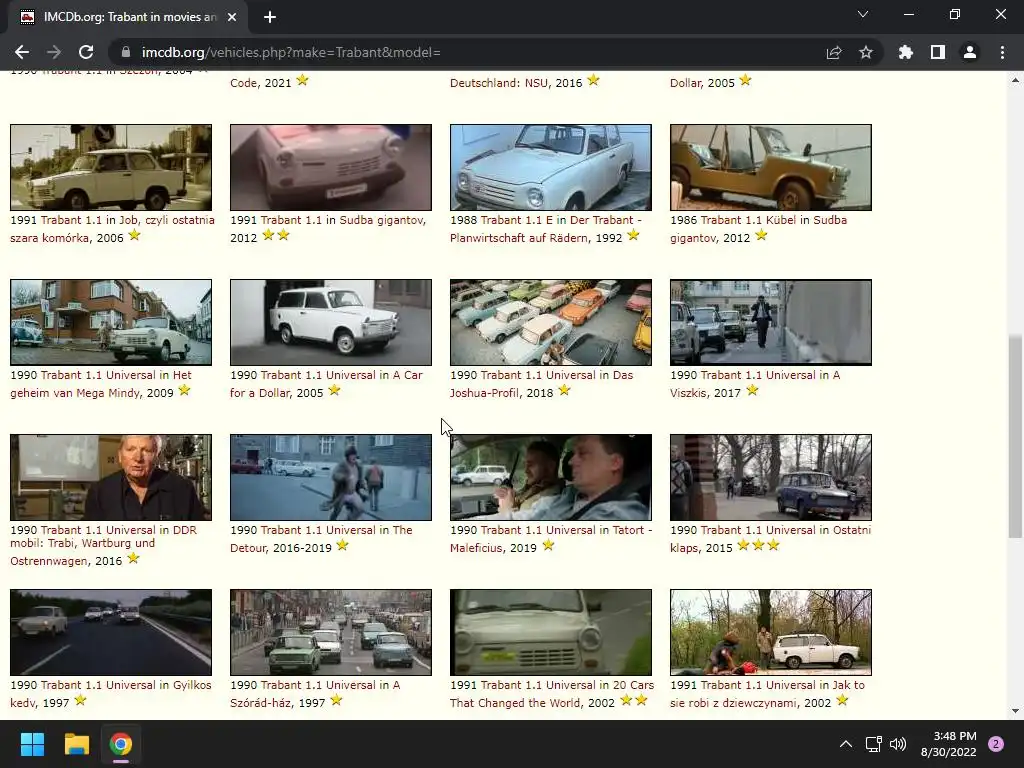Open the notification center badge

tap(996, 744)
